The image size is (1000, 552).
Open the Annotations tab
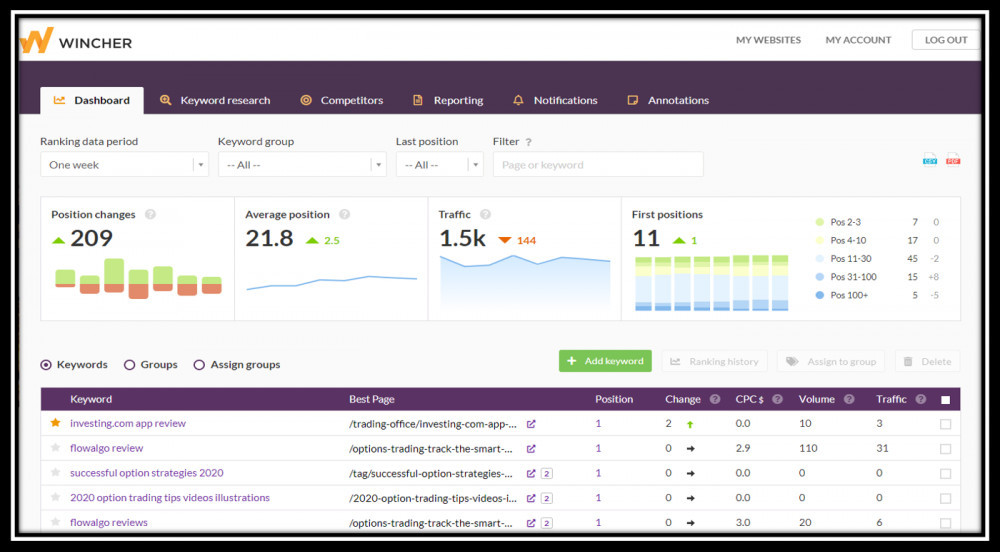(x=668, y=100)
